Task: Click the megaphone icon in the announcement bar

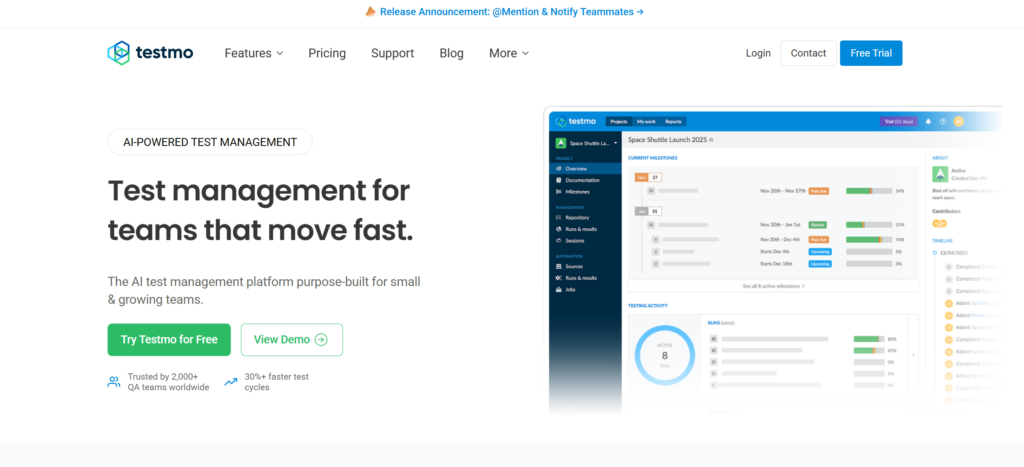Action: (x=370, y=12)
